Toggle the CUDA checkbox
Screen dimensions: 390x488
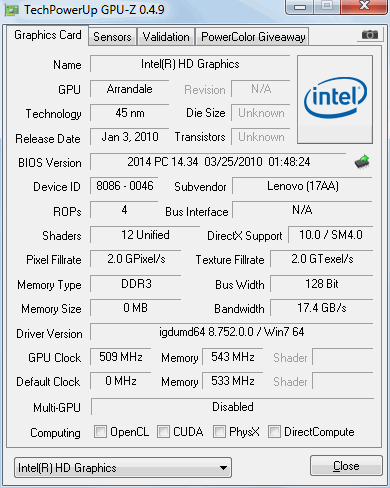click(x=163, y=431)
